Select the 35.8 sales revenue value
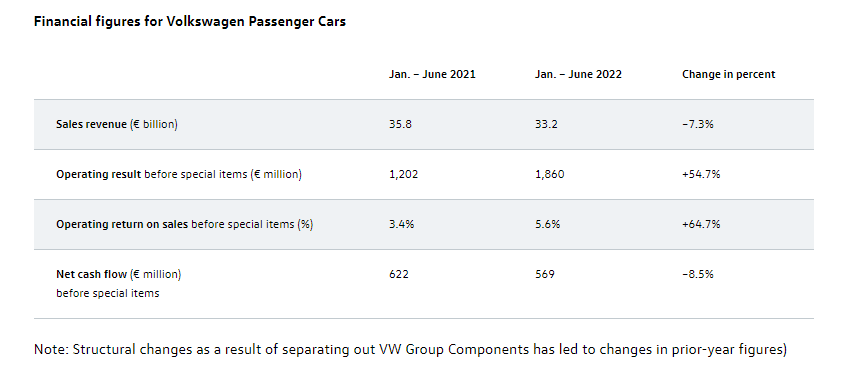The image size is (844, 384). [x=400, y=124]
